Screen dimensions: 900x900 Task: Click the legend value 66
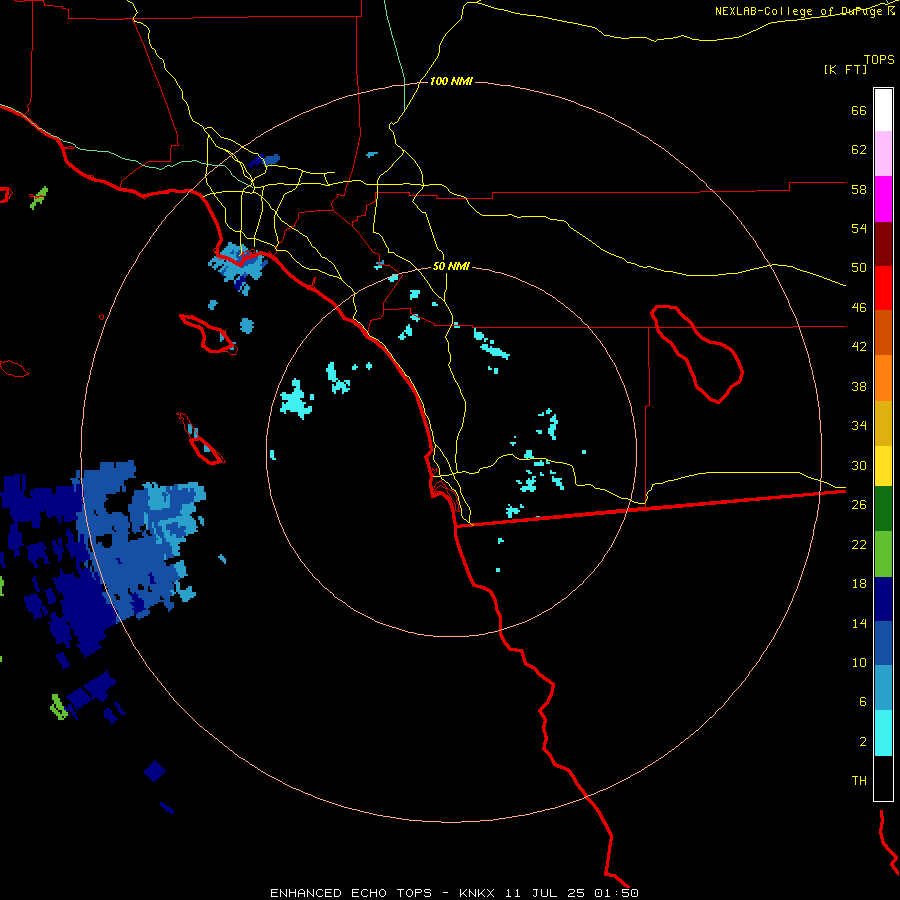tap(859, 110)
